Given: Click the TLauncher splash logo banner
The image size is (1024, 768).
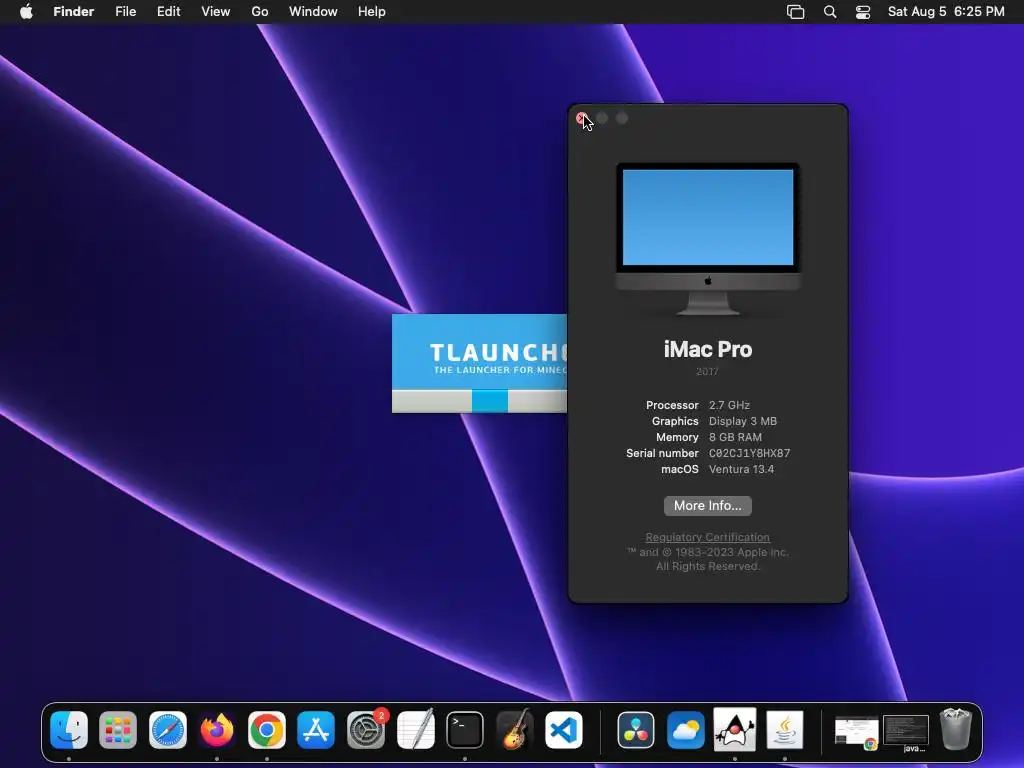Looking at the screenshot, I should click(x=480, y=352).
